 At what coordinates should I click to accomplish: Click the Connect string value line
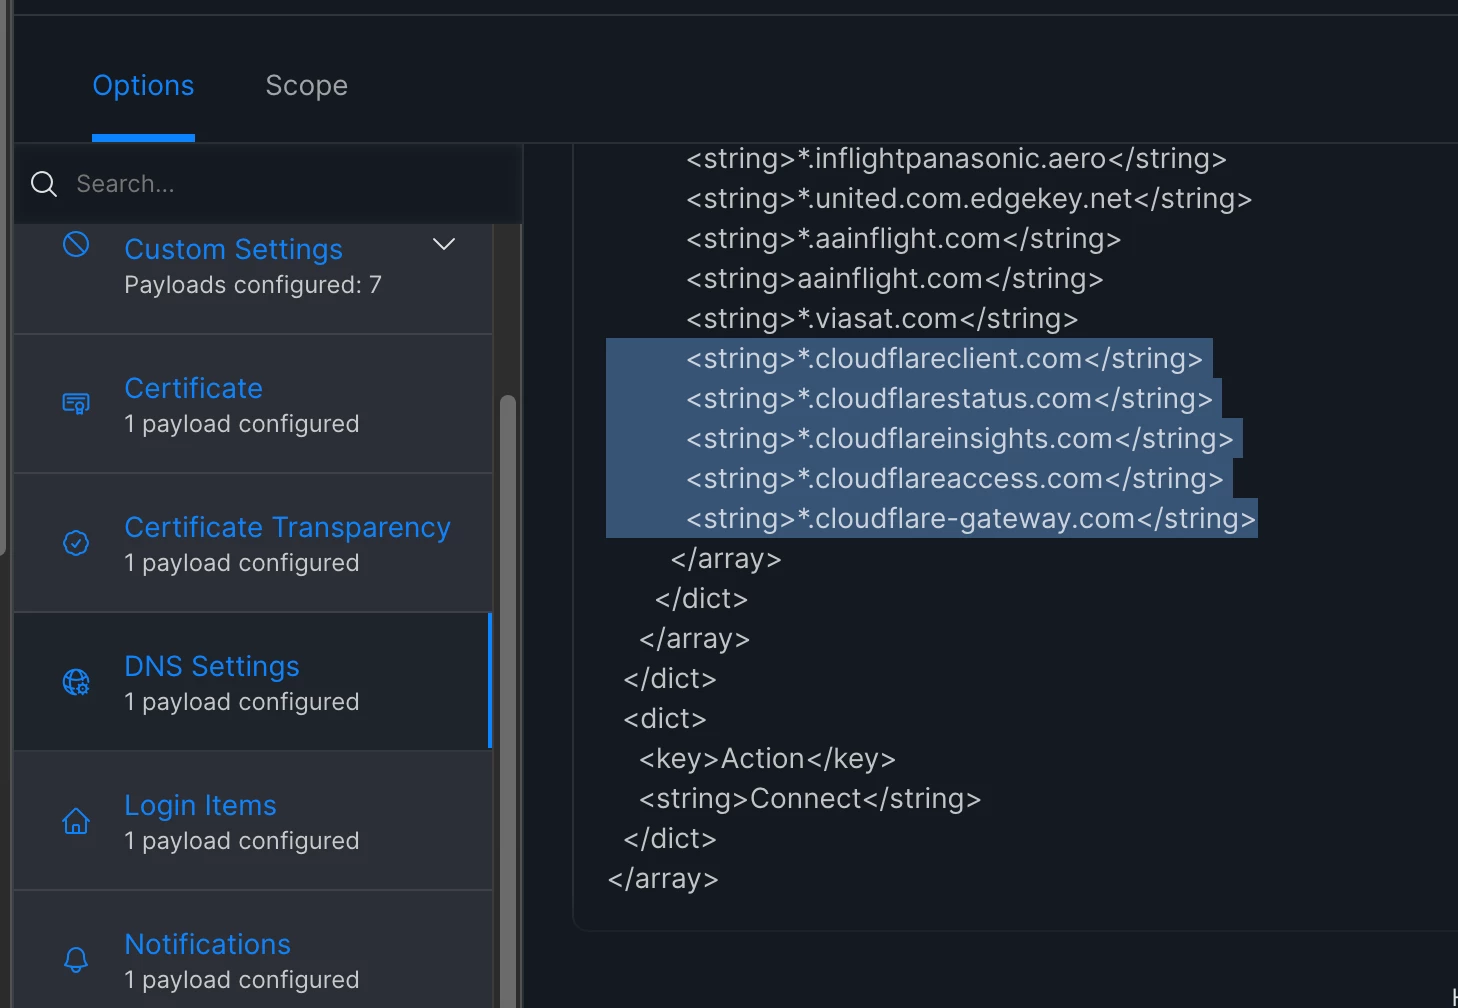(x=810, y=799)
